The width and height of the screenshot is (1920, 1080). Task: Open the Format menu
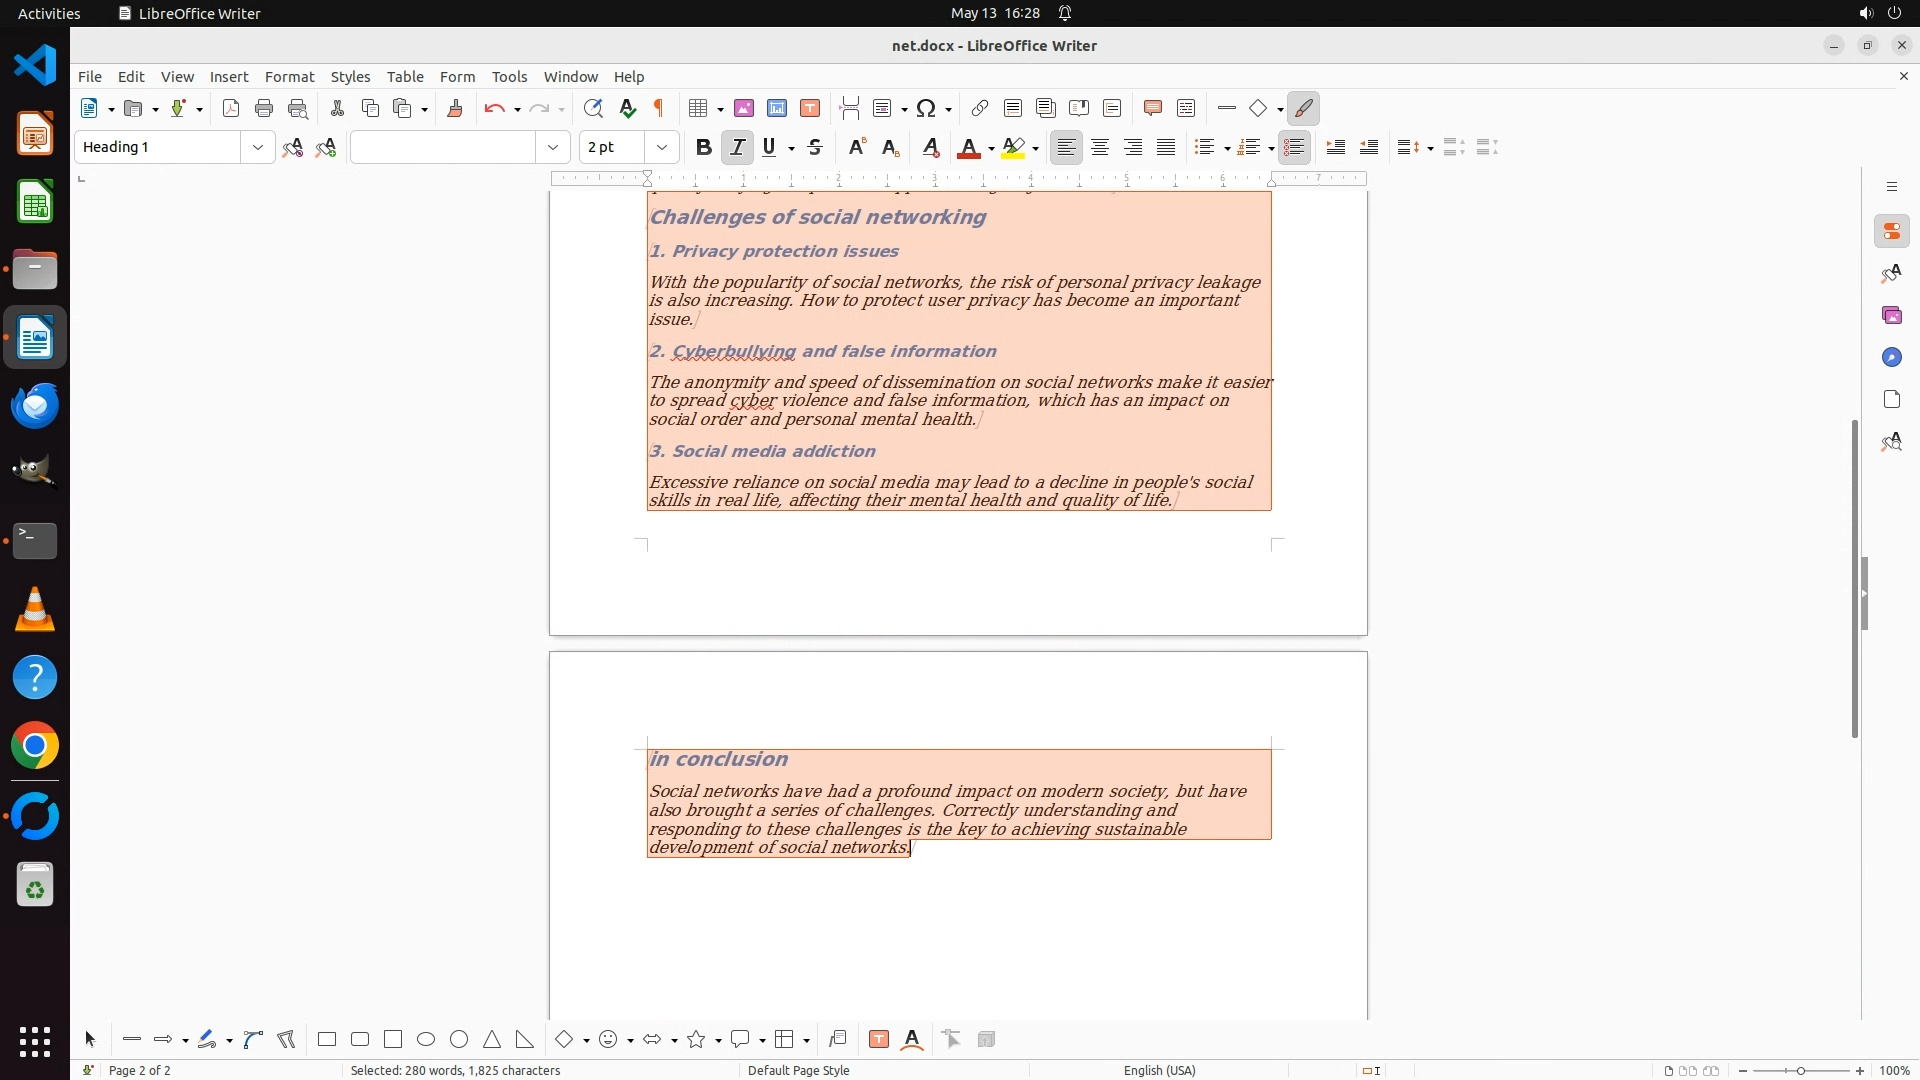coord(289,77)
